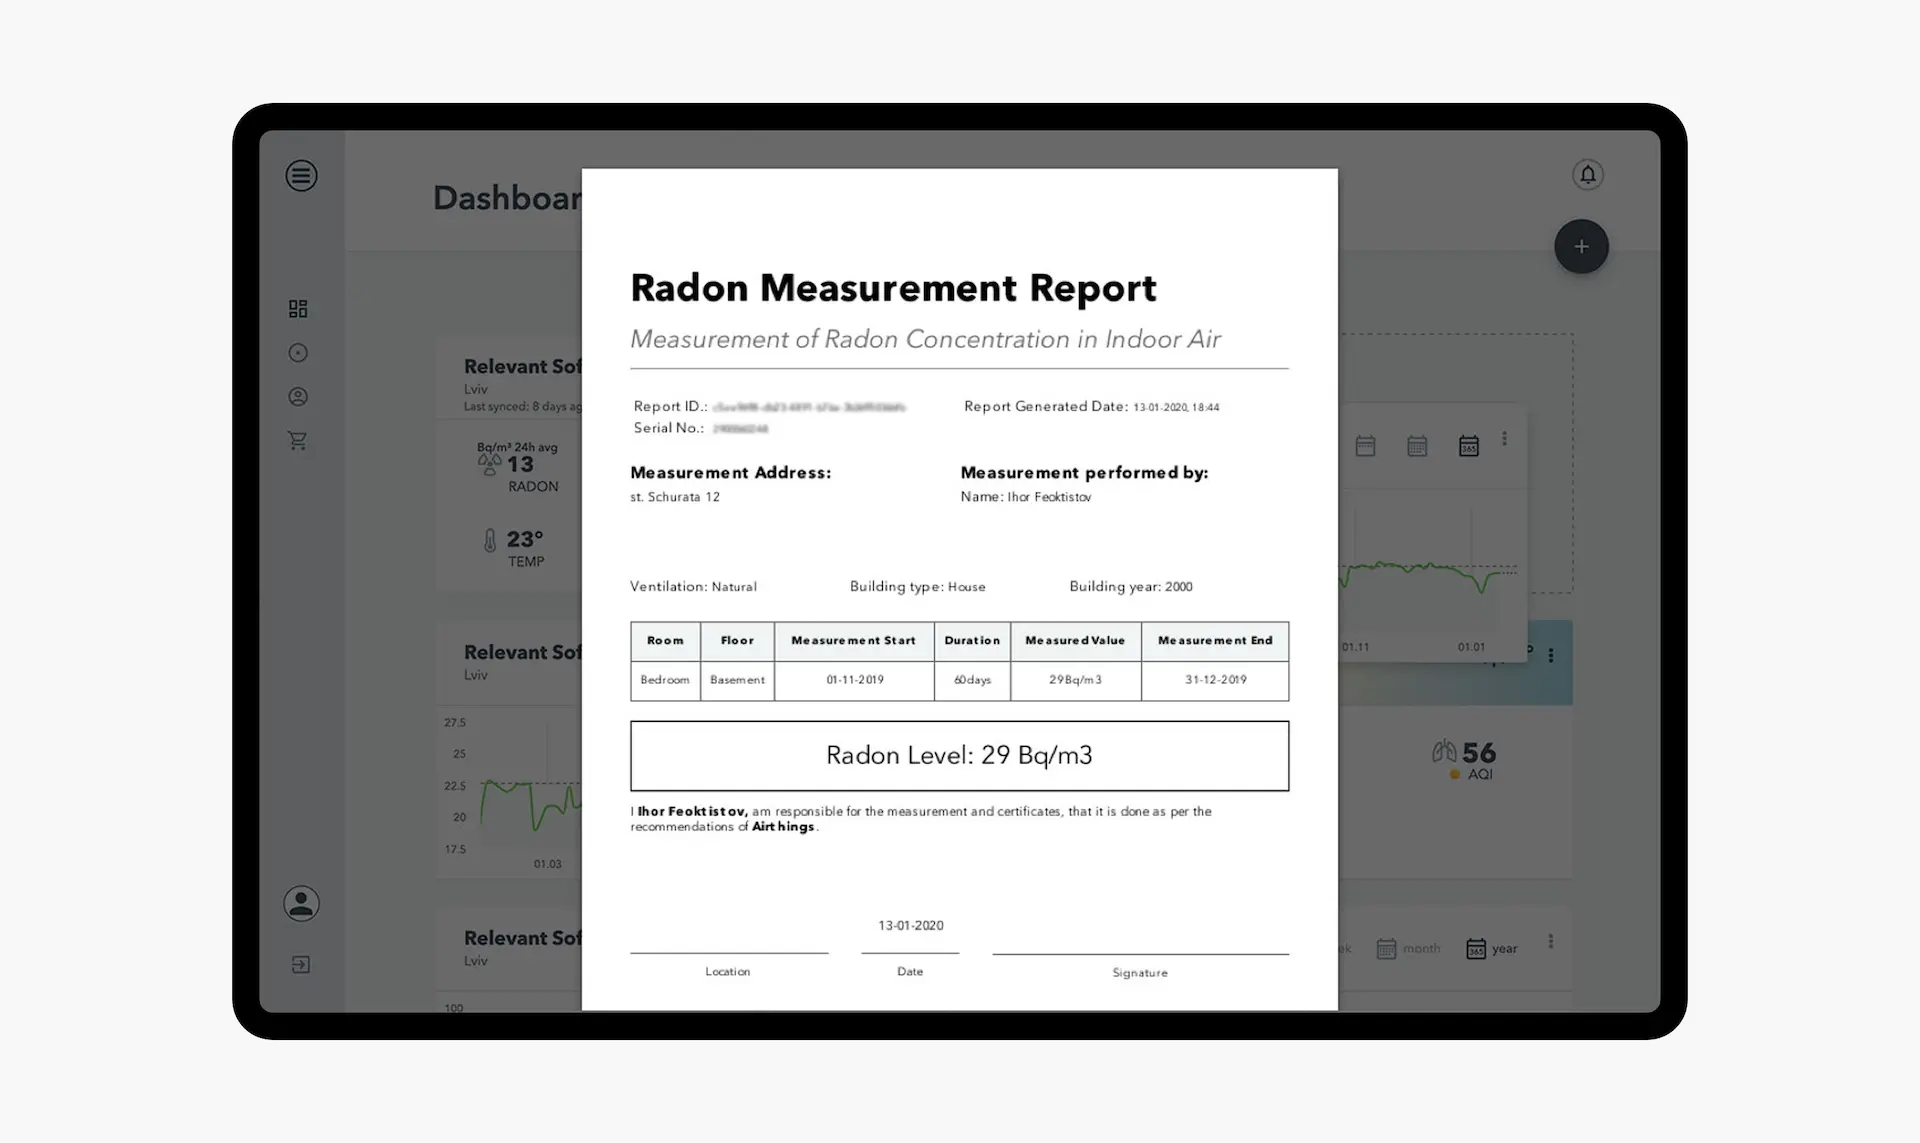Click the lungs AQI icon near the 56 reading
The width and height of the screenshot is (1920, 1143).
pyautogui.click(x=1443, y=751)
